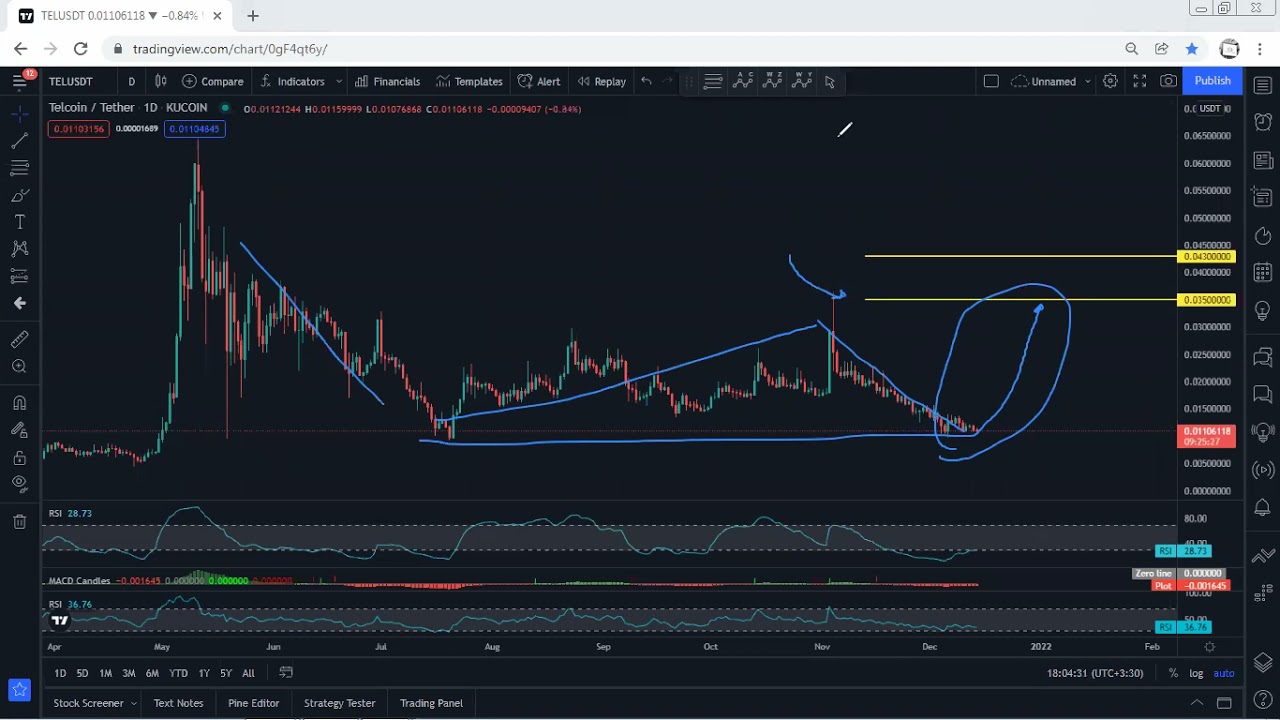The width and height of the screenshot is (1280, 720).
Task: Click the select layout square icon
Action: [991, 81]
